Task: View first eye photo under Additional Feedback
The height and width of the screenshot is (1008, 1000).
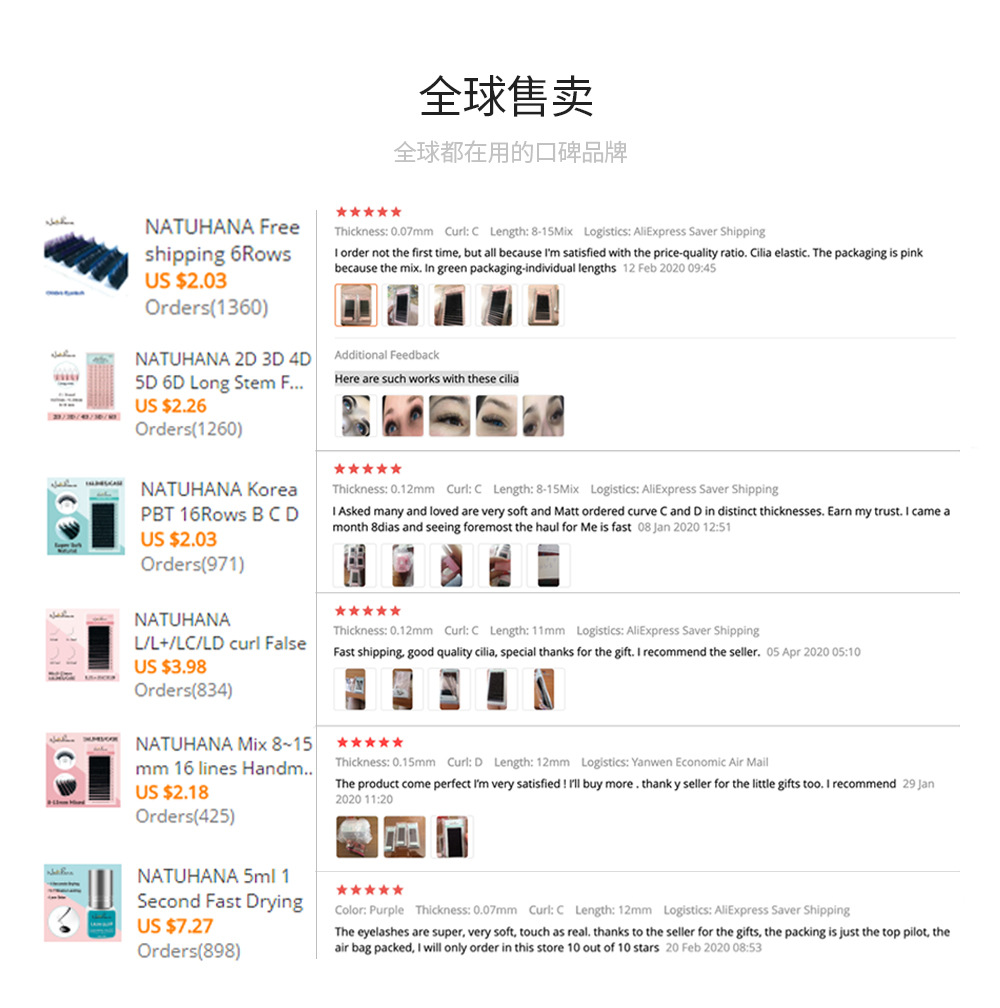Action: coord(356,416)
